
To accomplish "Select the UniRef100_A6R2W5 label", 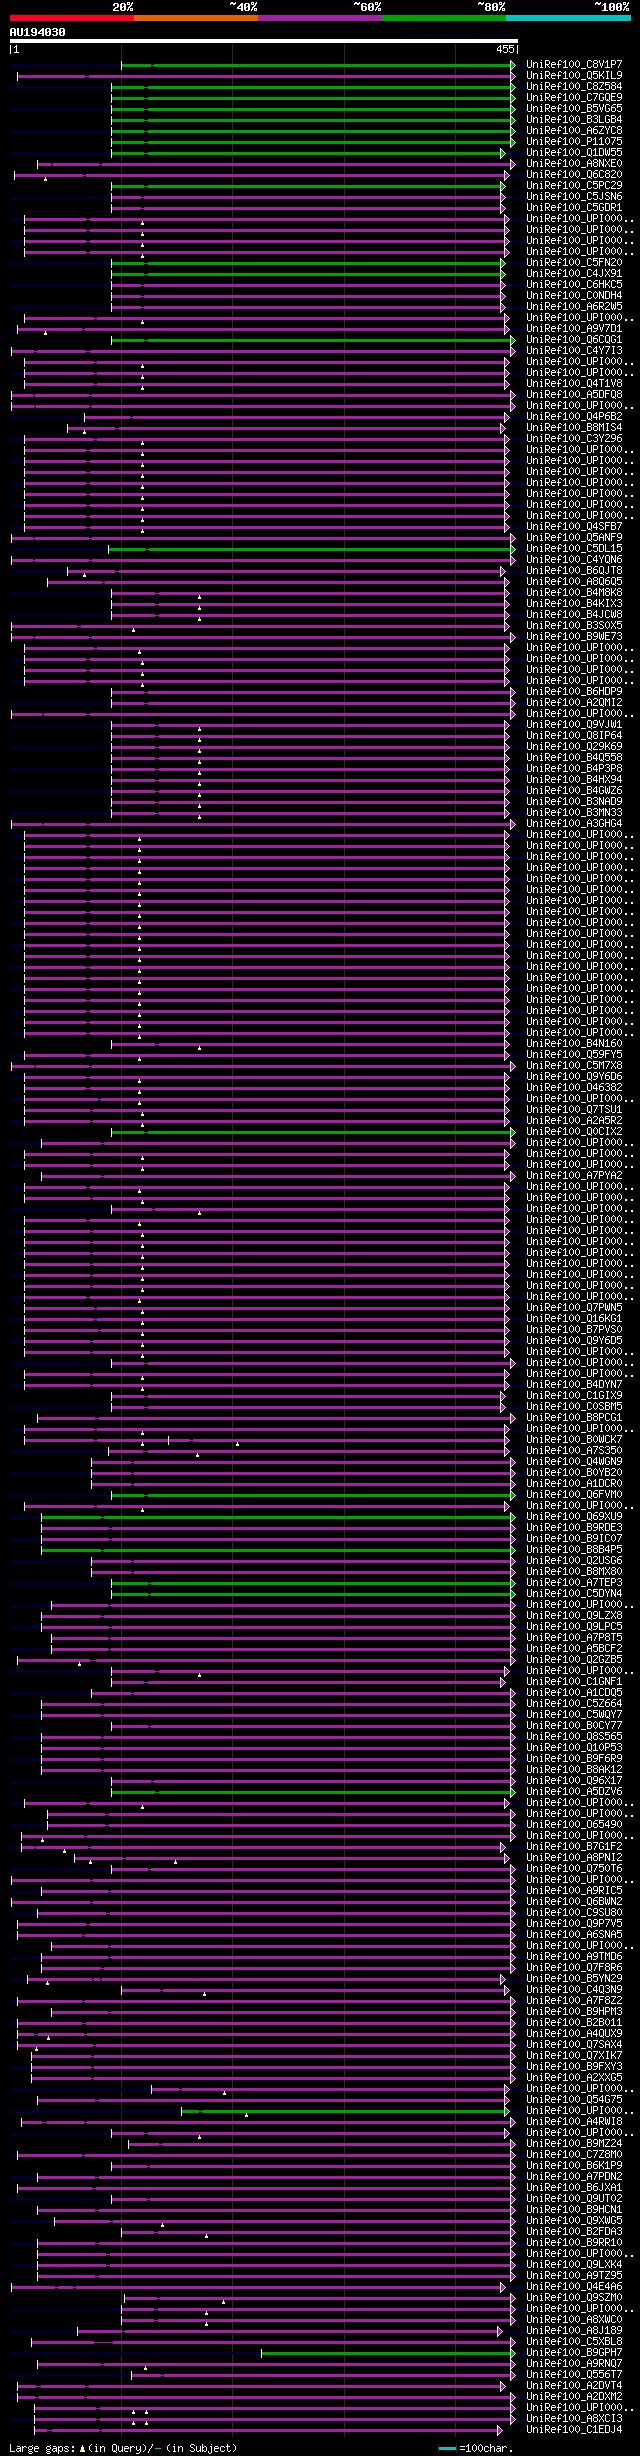I will [x=574, y=306].
